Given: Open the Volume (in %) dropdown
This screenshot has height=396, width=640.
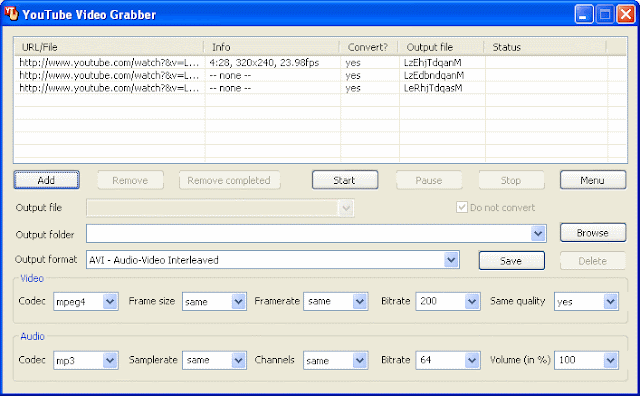Looking at the screenshot, I should (611, 360).
